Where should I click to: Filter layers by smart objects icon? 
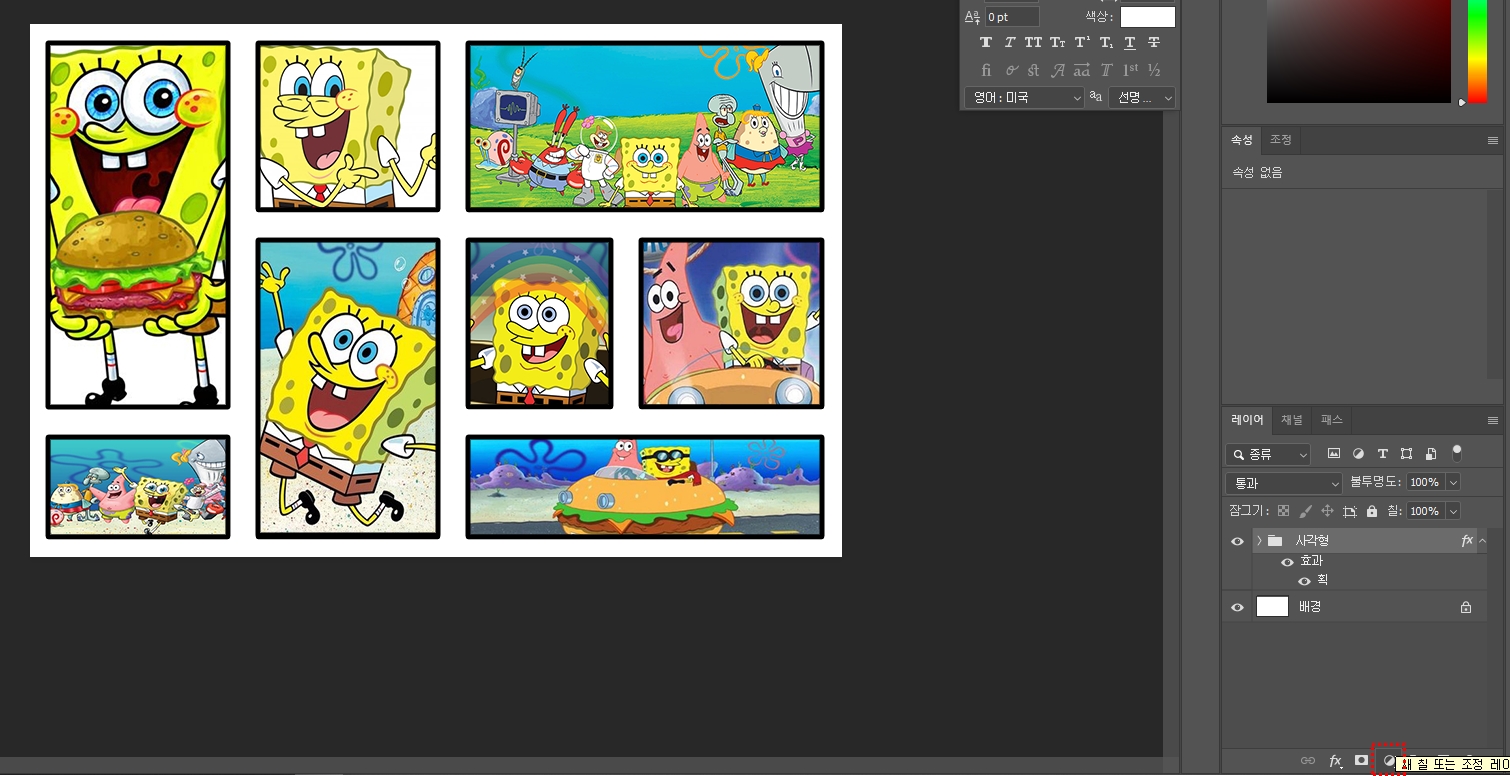pos(1431,454)
